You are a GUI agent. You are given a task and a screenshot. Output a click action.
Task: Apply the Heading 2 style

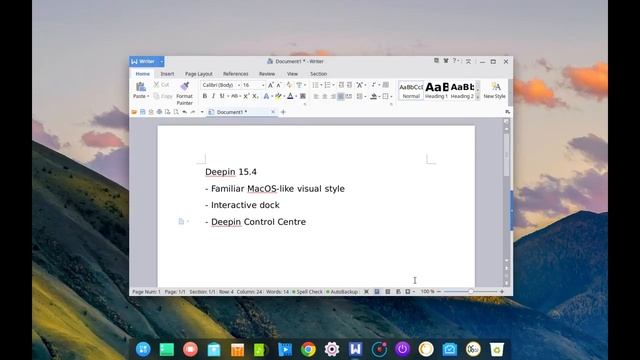coord(462,91)
